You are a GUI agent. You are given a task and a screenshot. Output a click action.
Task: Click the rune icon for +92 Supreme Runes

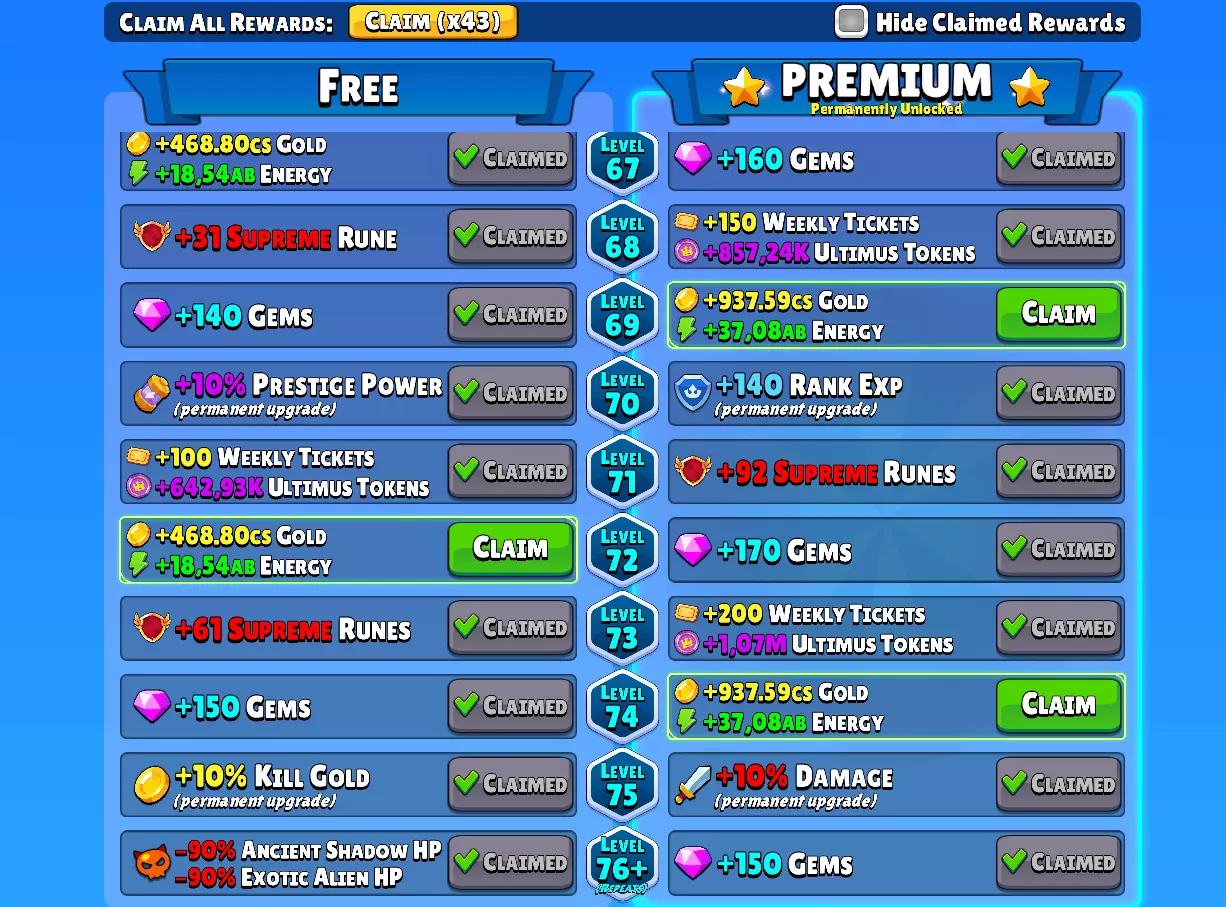tap(692, 471)
